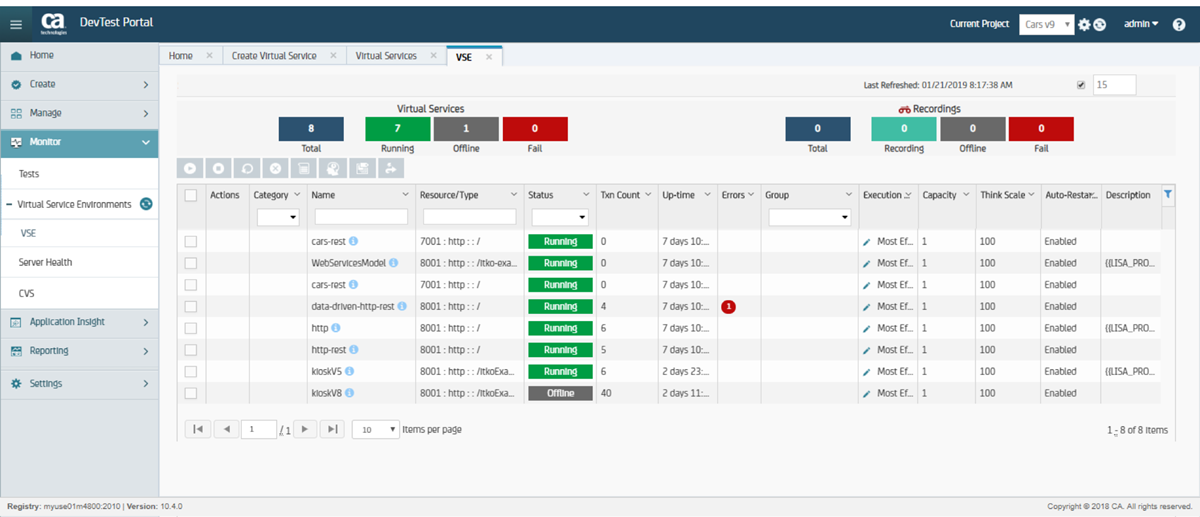Select the WebServicesModel row checkbox
Viewport: 1200px width, 517px height.
coord(191,263)
